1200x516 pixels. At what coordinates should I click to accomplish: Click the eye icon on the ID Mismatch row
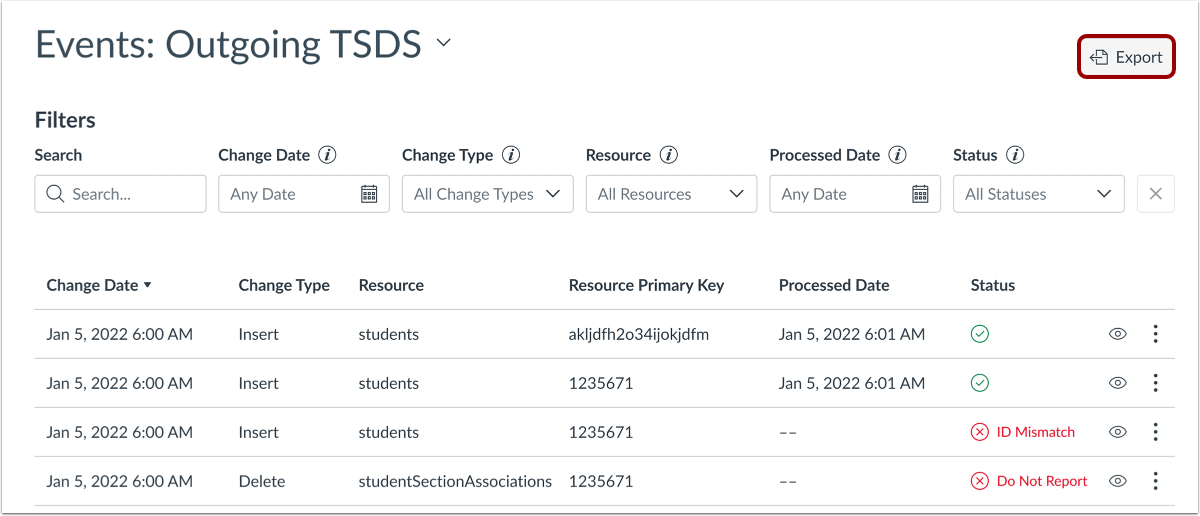[1118, 432]
